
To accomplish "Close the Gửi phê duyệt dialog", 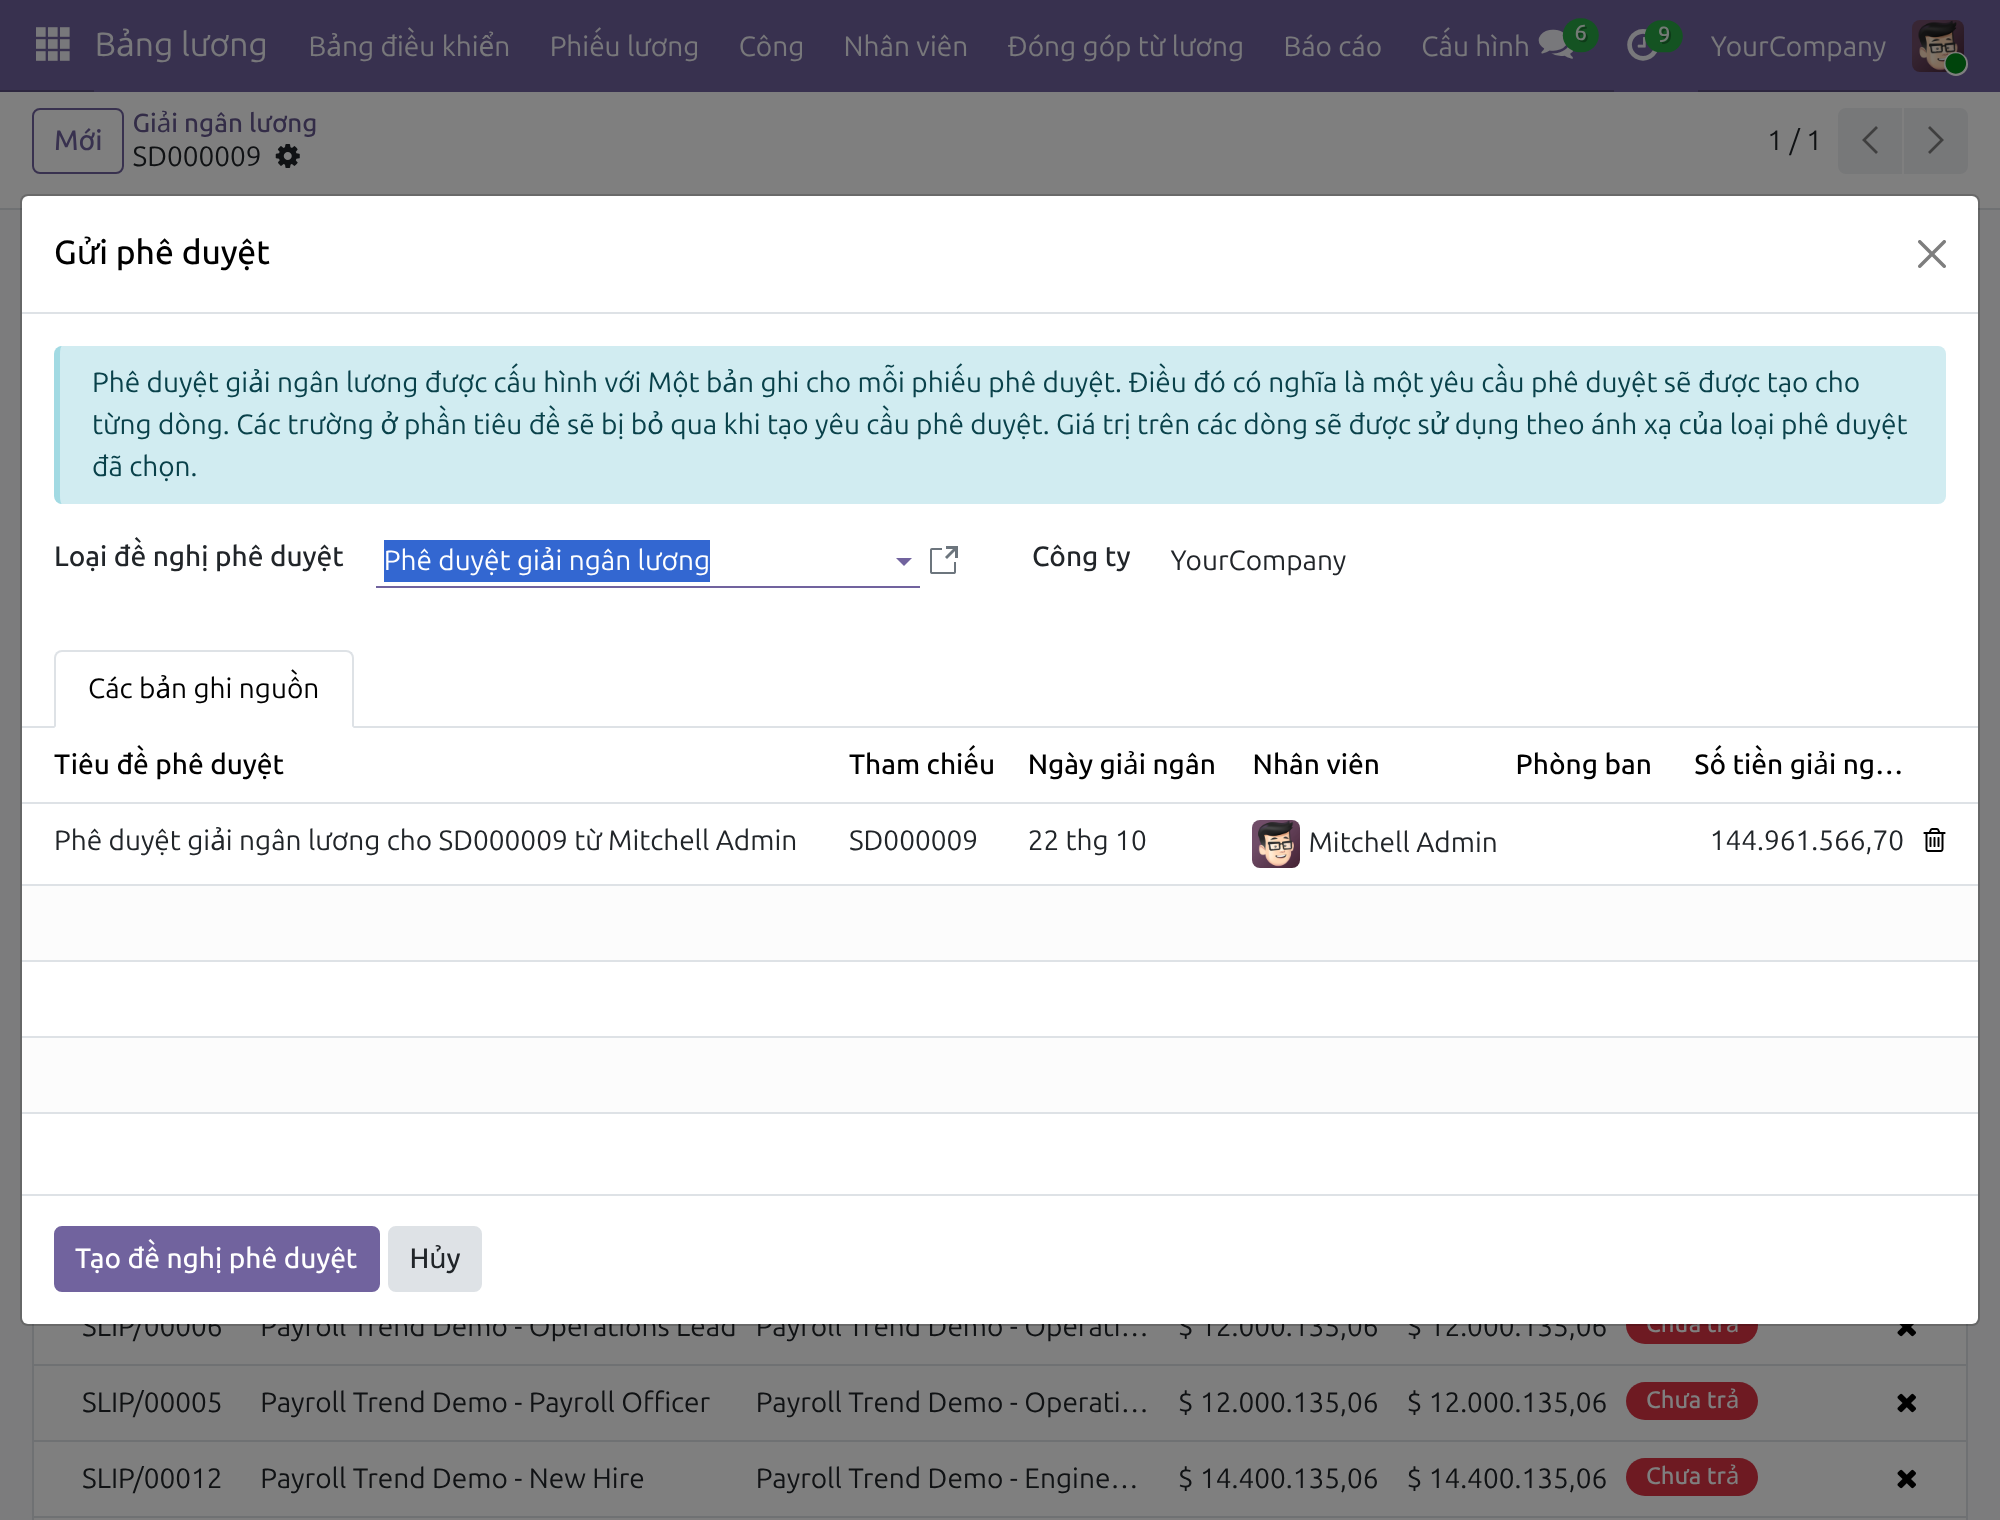I will click(x=1931, y=254).
